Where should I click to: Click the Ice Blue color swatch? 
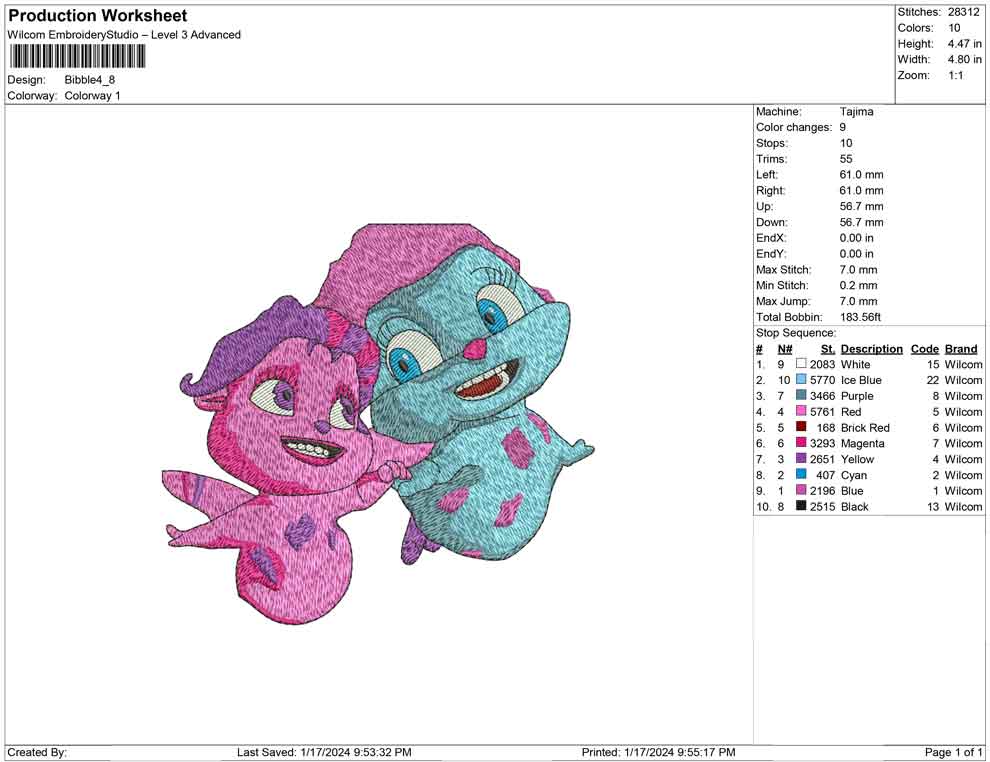(x=801, y=379)
